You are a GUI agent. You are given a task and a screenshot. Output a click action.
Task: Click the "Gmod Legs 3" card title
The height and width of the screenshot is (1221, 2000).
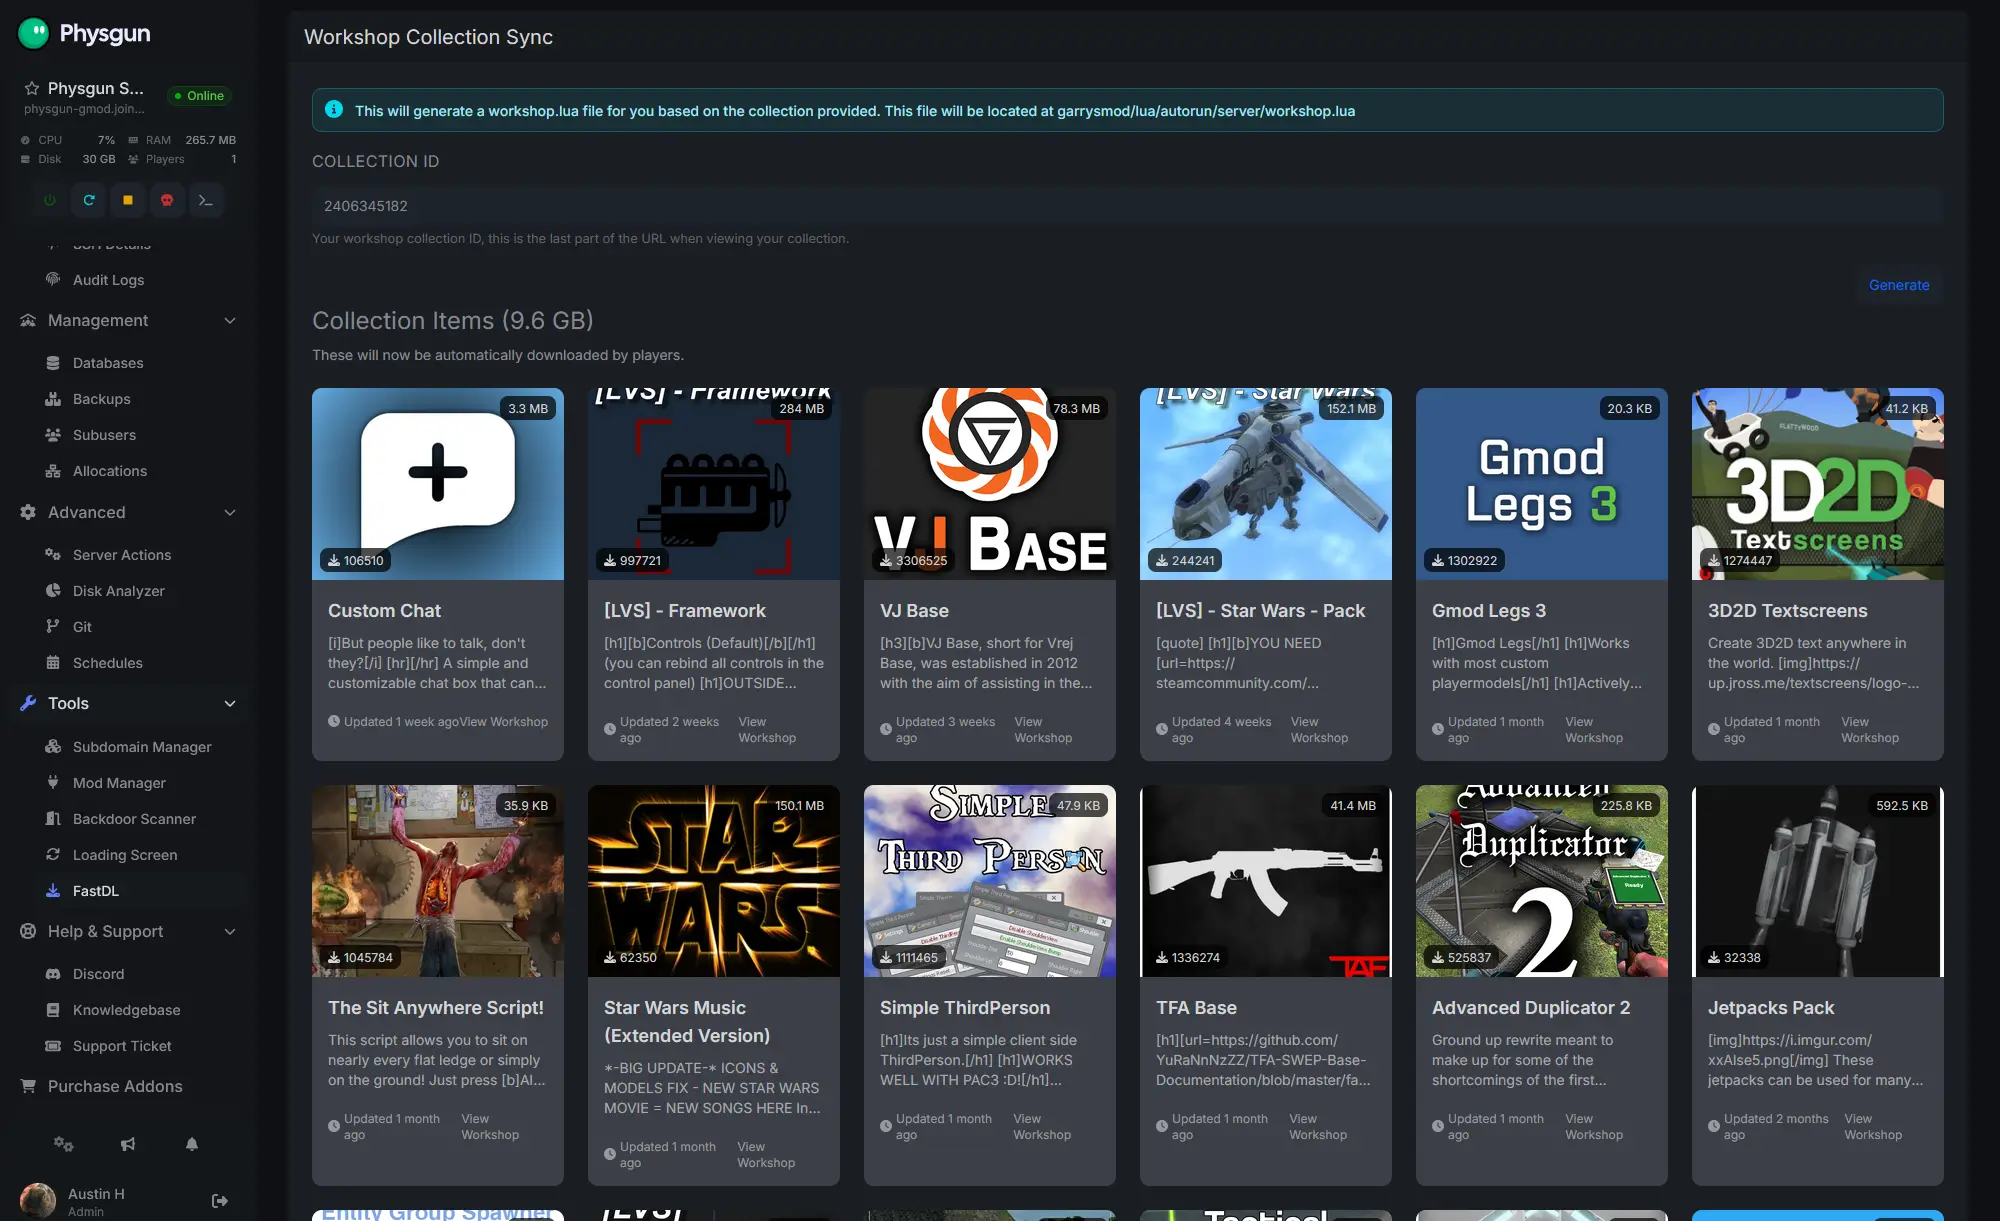tap(1489, 611)
